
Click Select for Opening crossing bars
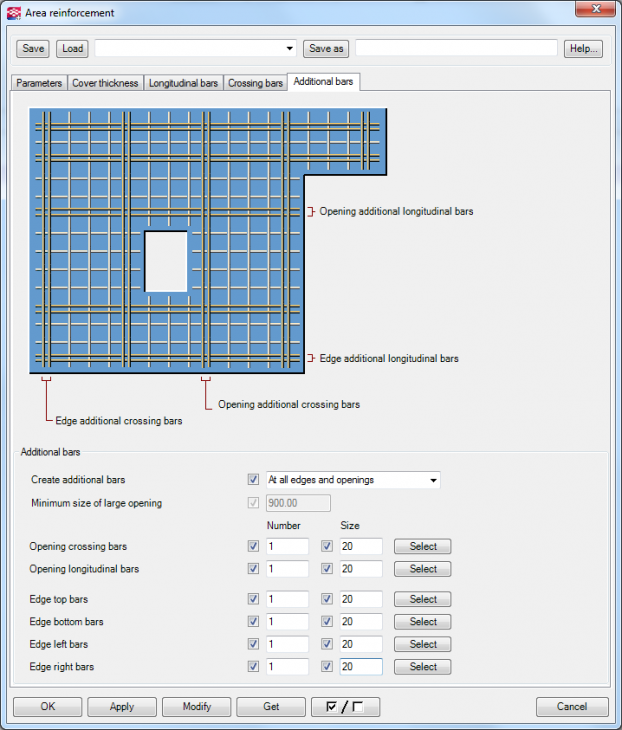[422, 547]
